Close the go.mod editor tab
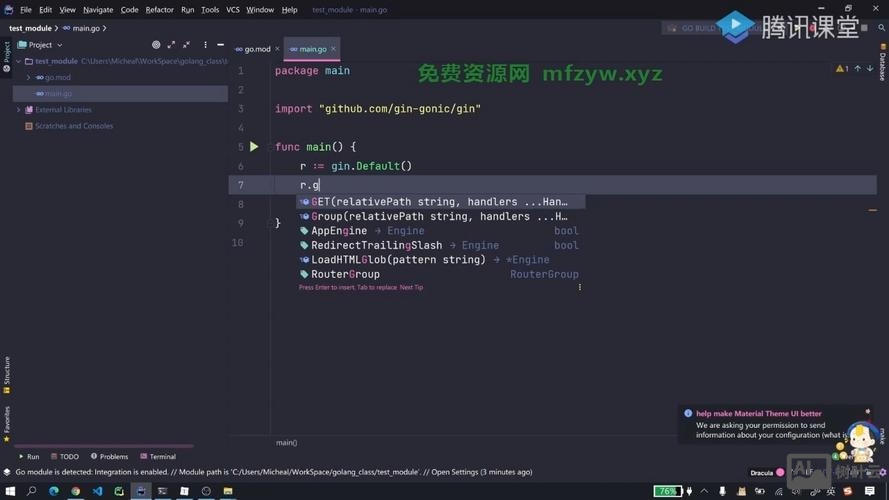This screenshot has height=500, width=889. point(277,49)
